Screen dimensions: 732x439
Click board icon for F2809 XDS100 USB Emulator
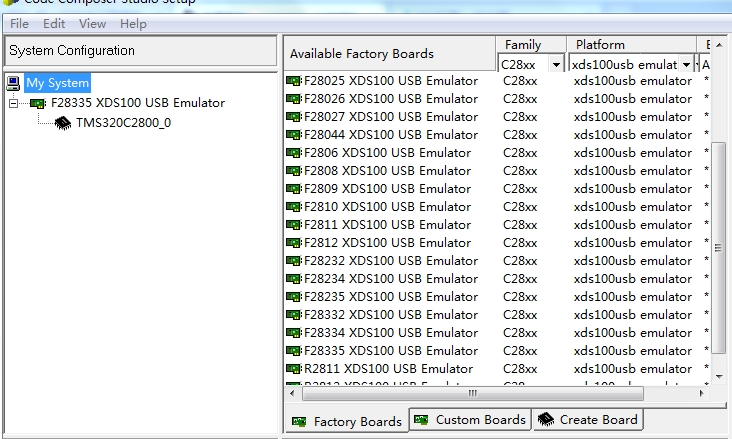(294, 189)
